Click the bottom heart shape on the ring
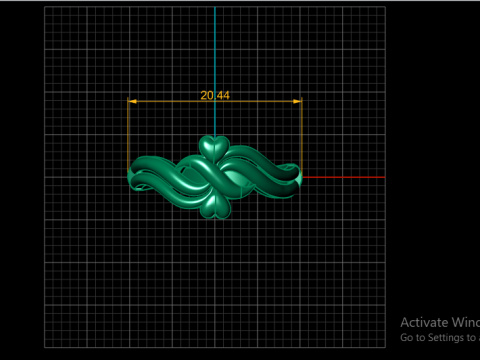The height and width of the screenshot is (360, 480). pos(215,207)
